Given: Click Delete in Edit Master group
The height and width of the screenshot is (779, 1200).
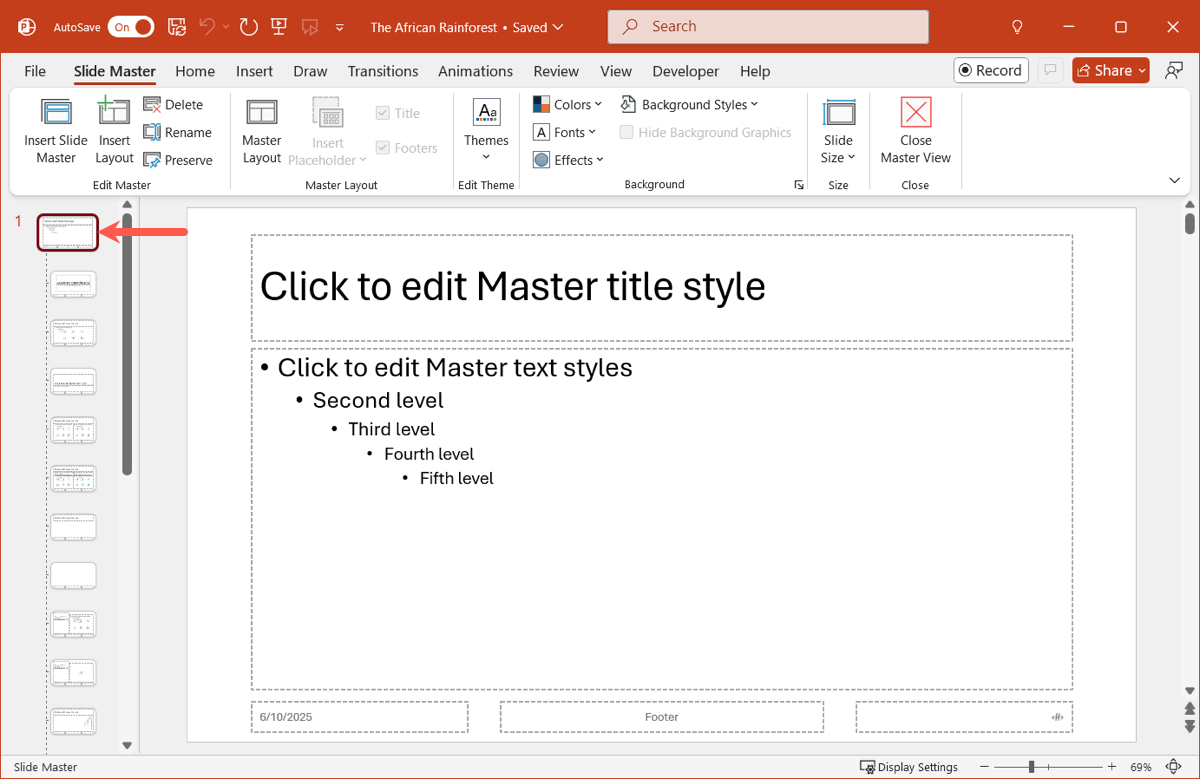Looking at the screenshot, I should click(x=173, y=104).
